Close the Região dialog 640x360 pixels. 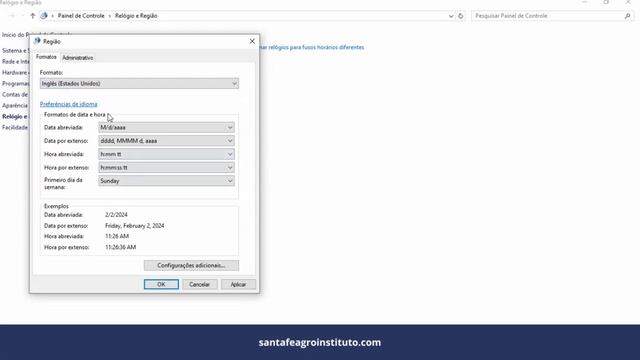[x=252, y=41]
